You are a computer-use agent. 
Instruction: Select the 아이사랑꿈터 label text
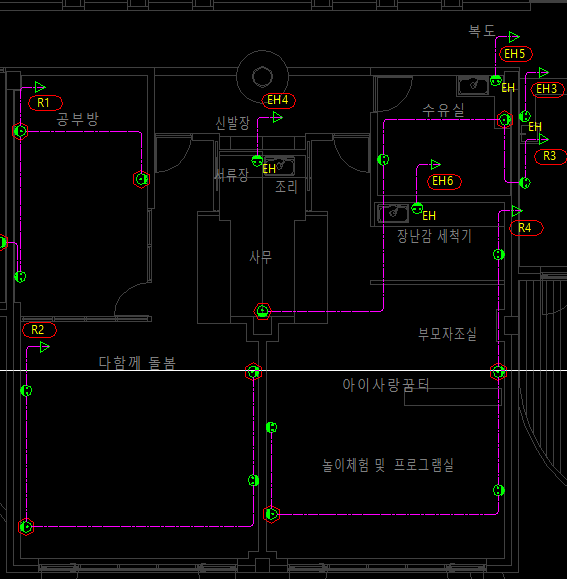pos(386,385)
